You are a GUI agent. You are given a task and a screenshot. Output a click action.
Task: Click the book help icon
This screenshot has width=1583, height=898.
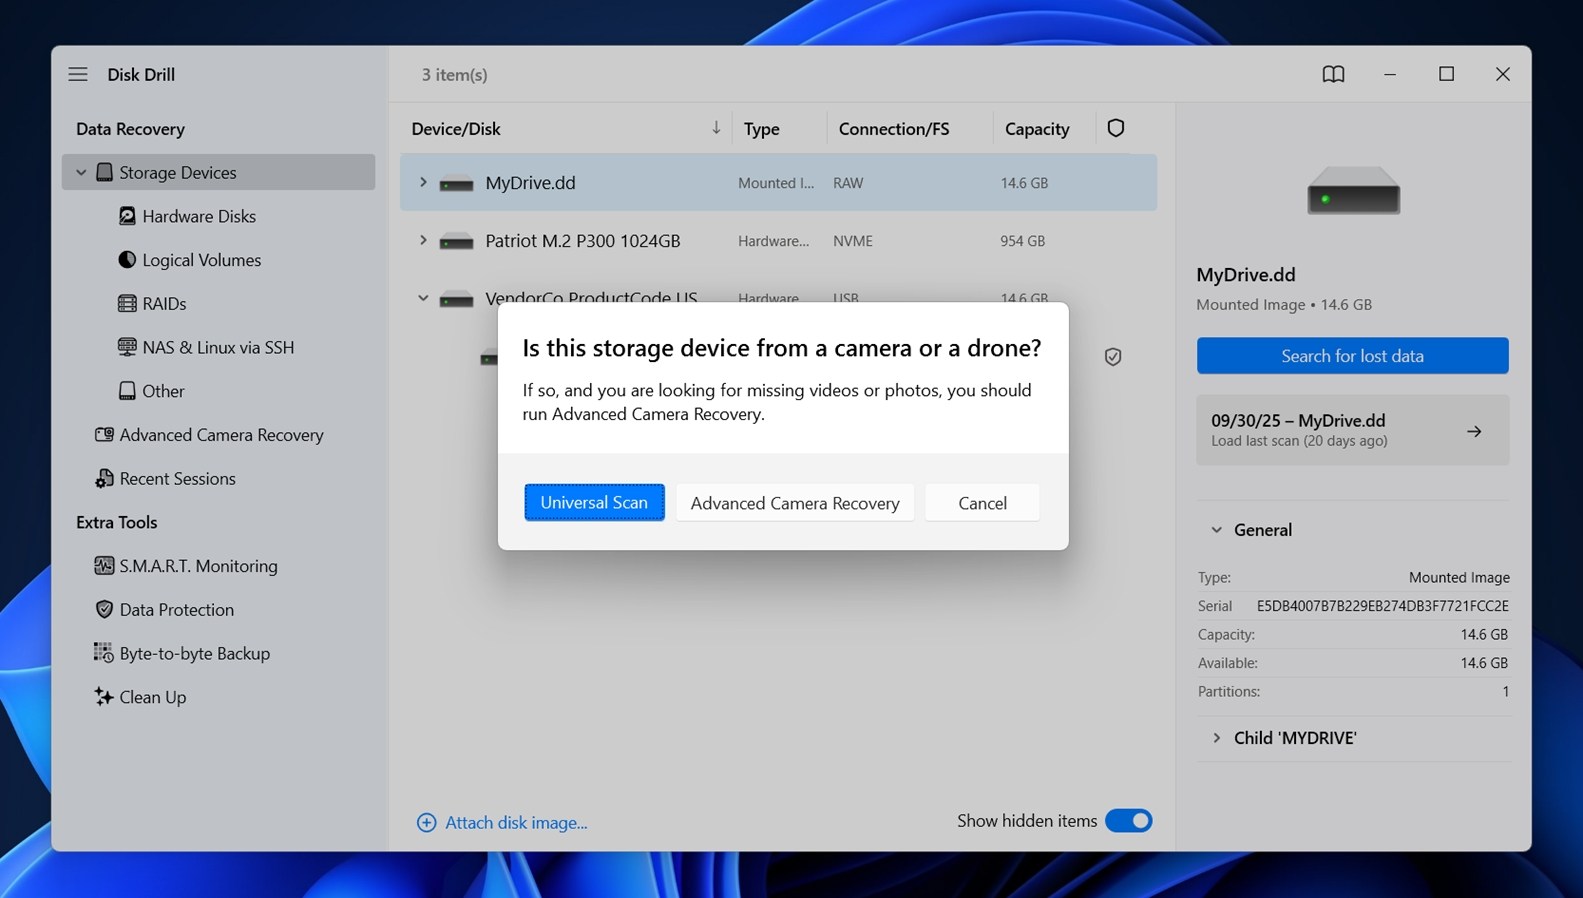click(1333, 74)
